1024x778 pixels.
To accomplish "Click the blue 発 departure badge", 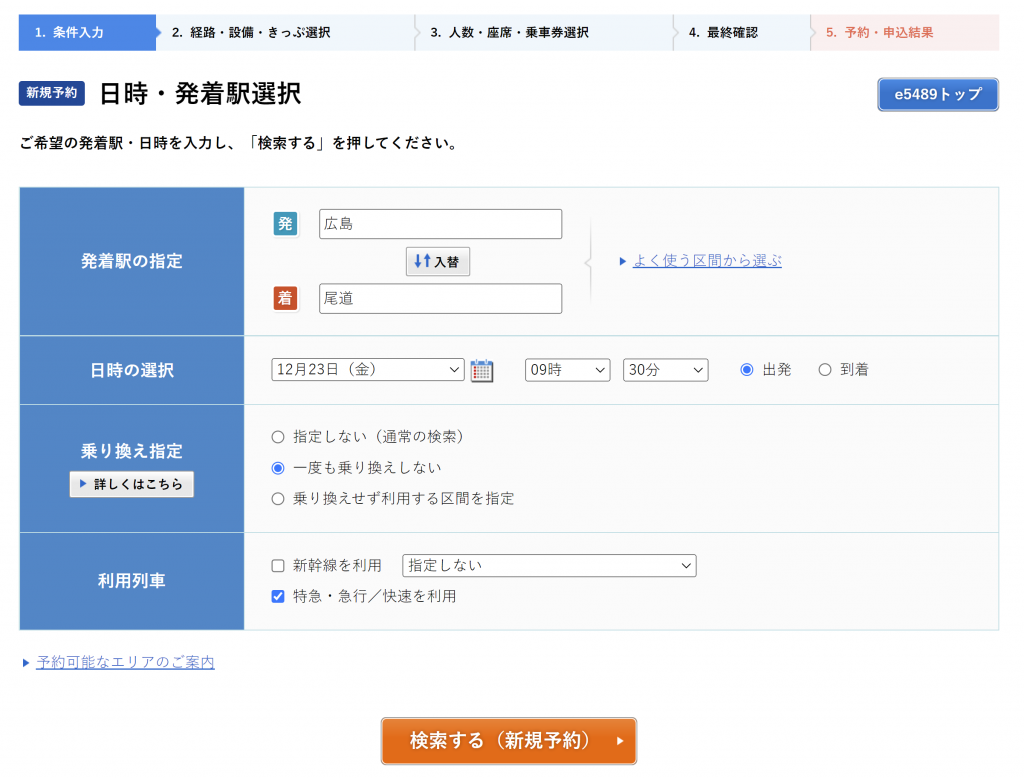I will click(x=286, y=224).
